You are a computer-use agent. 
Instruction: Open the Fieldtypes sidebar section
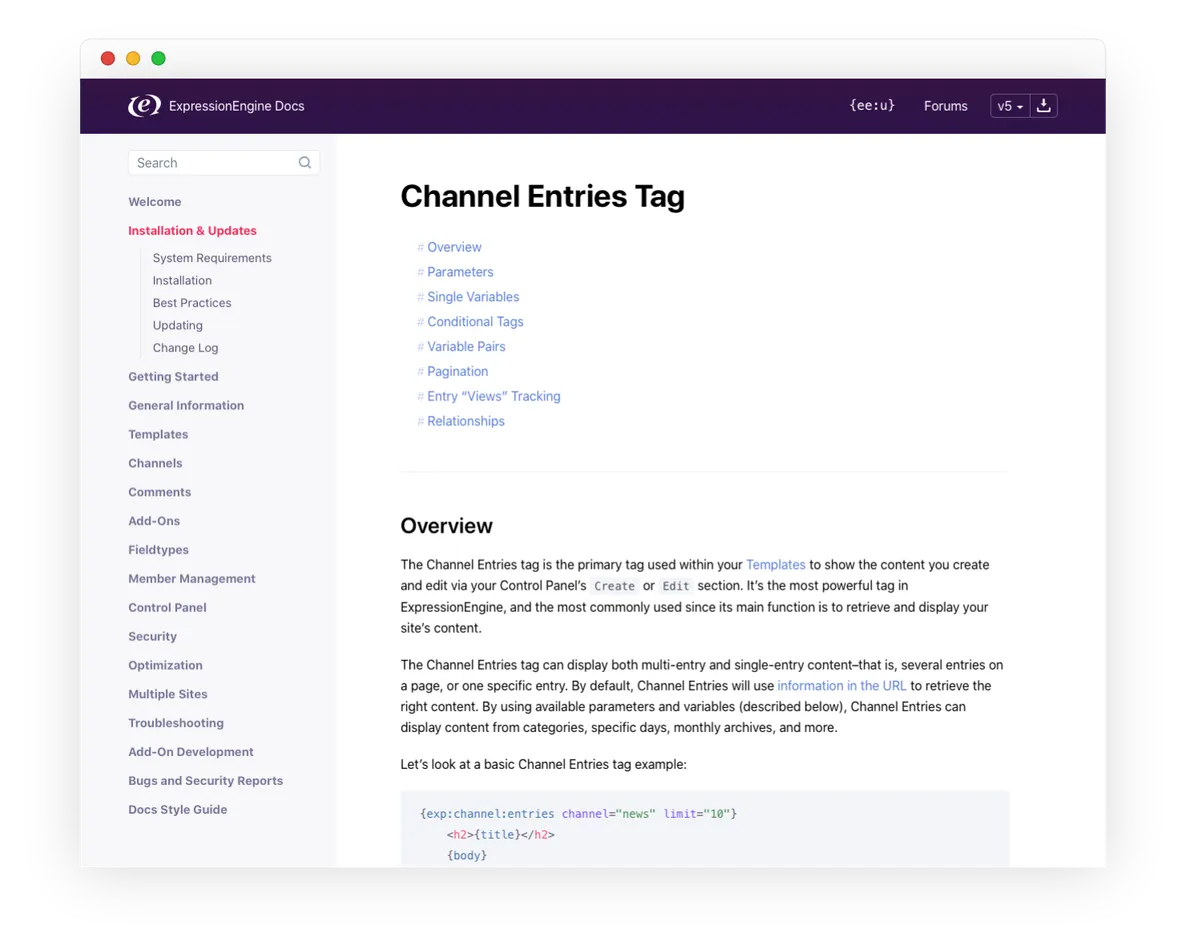tap(158, 550)
